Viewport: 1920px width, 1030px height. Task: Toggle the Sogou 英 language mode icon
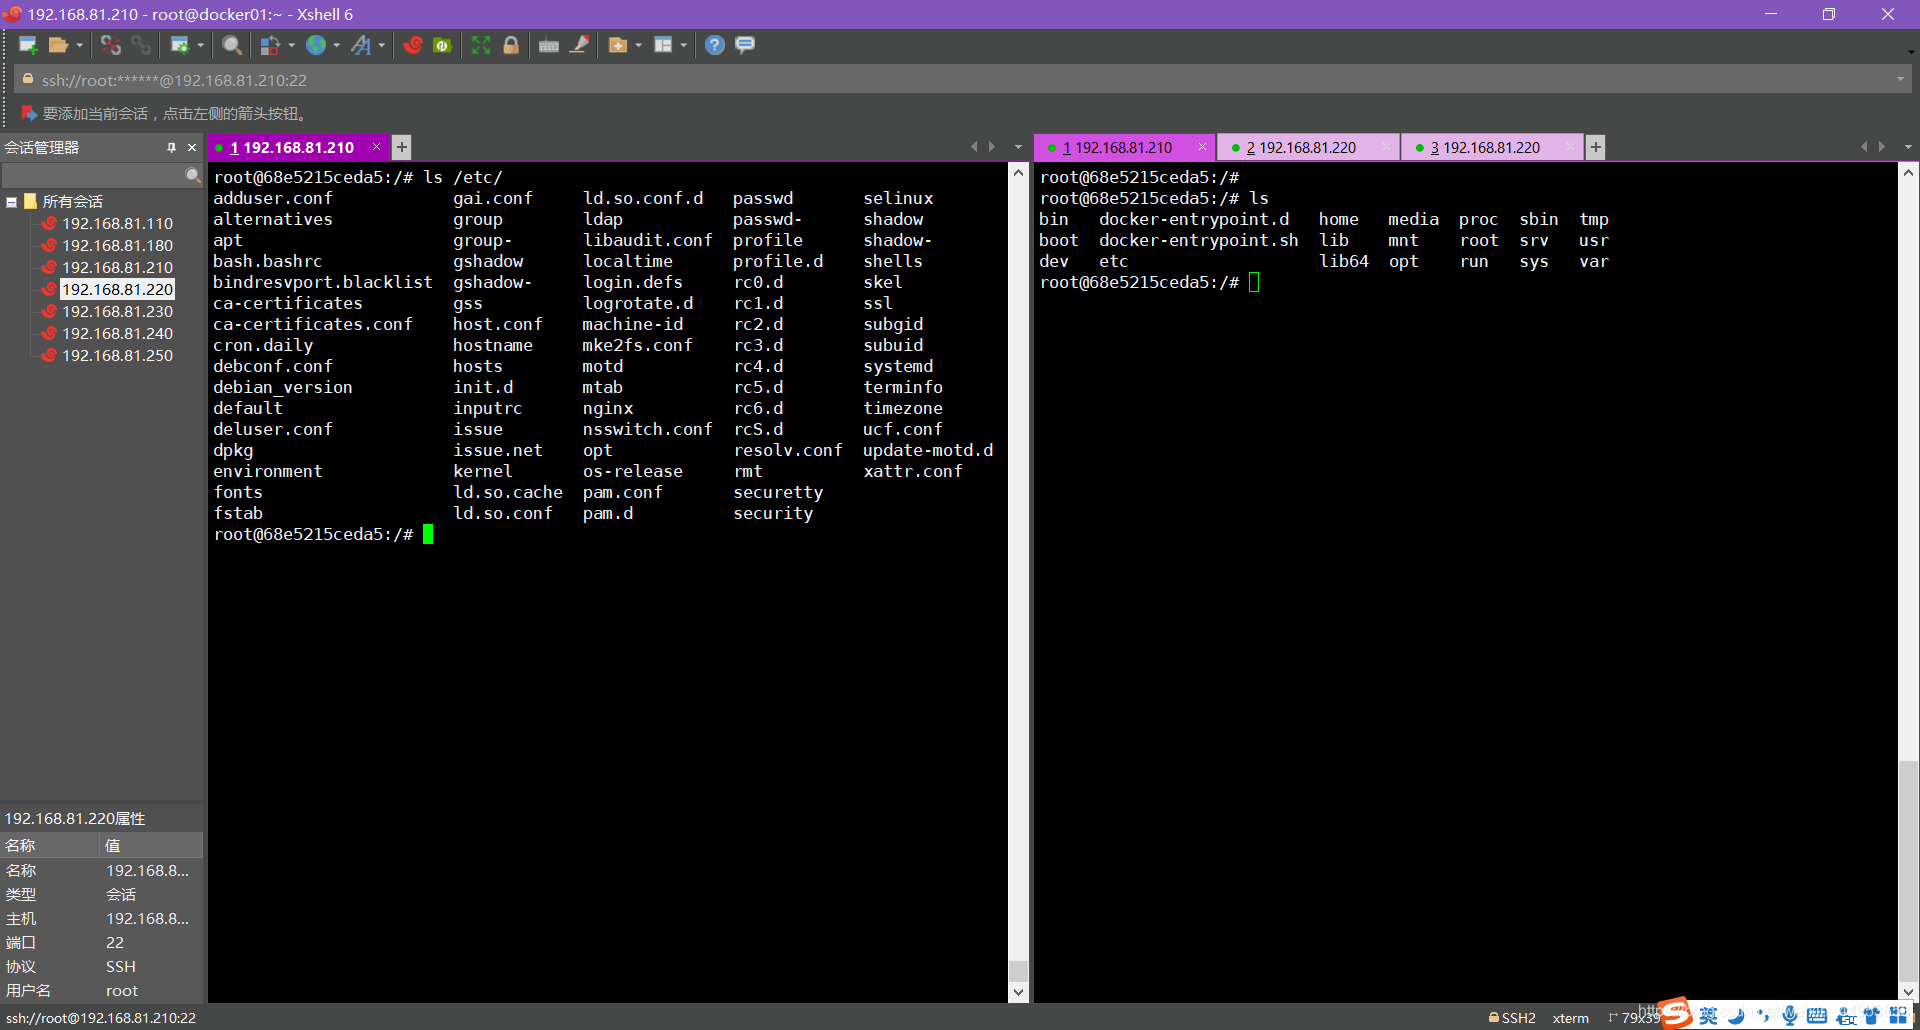click(x=1708, y=1016)
